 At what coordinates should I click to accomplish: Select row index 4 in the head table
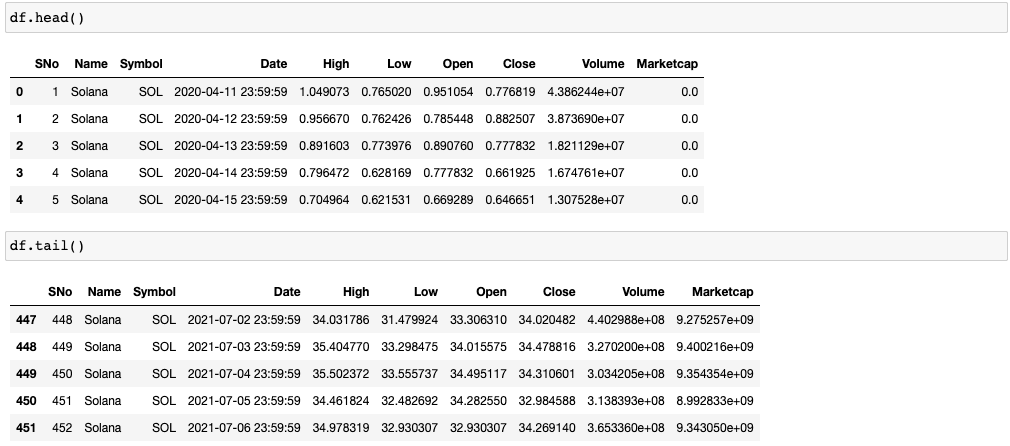[19, 200]
